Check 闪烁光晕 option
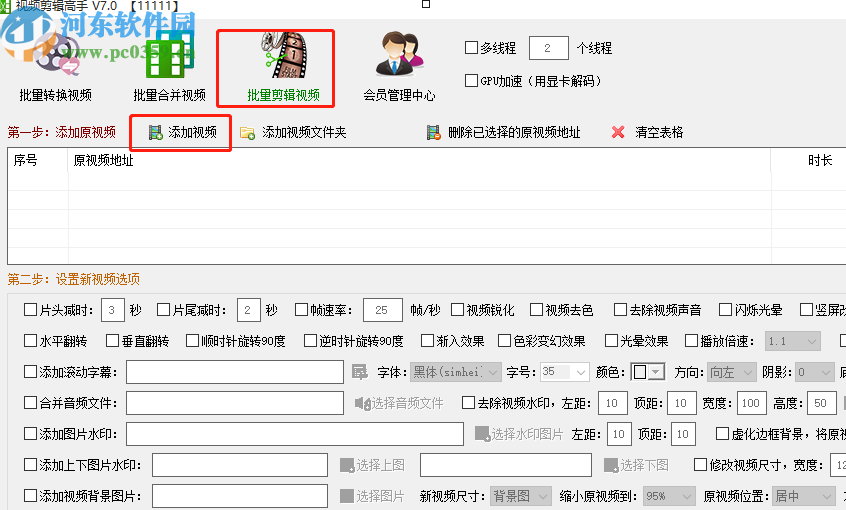 (726, 310)
